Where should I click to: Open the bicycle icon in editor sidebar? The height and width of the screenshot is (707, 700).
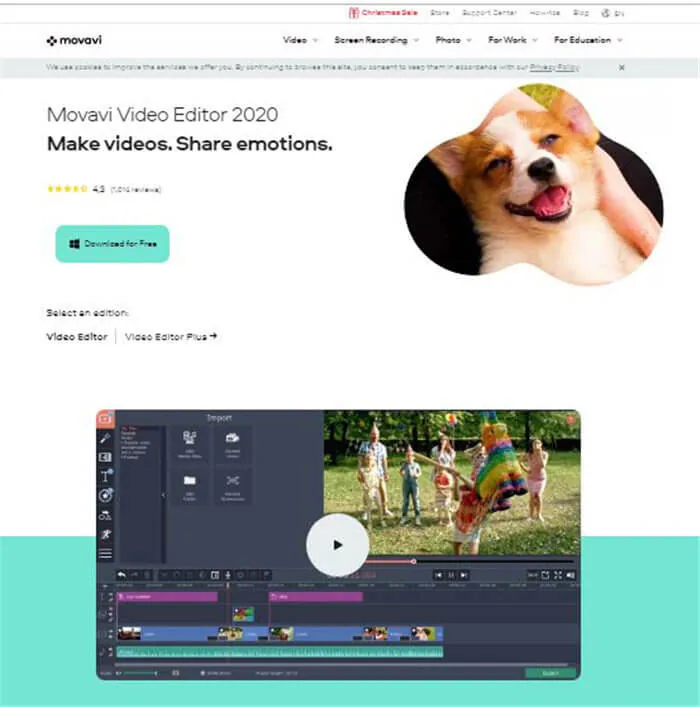coord(106,515)
